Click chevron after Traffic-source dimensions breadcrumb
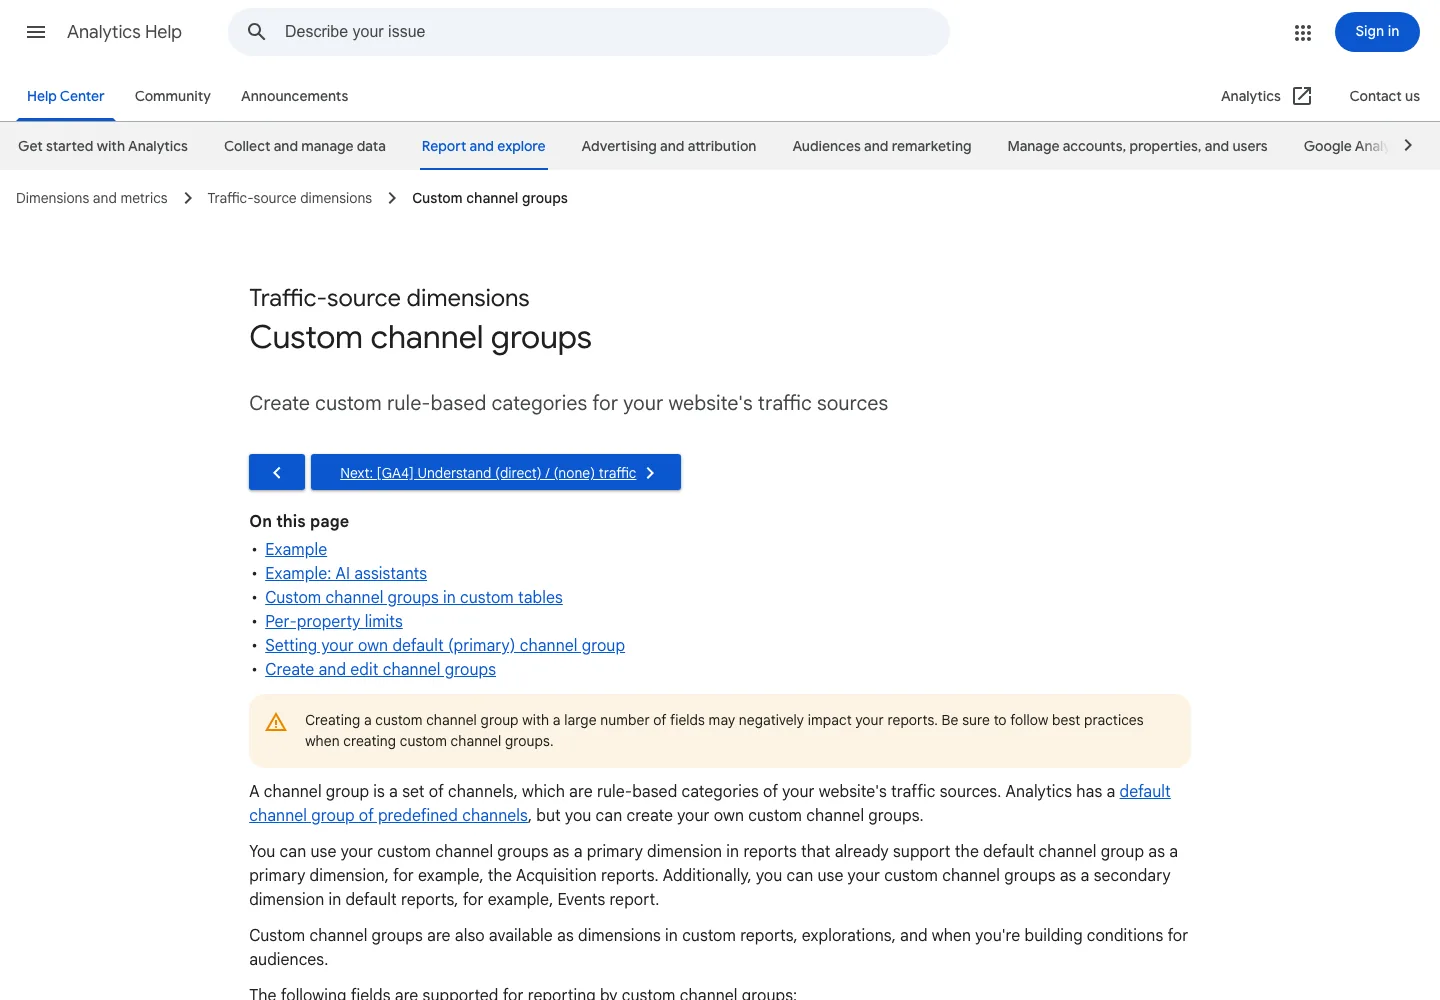 point(392,198)
